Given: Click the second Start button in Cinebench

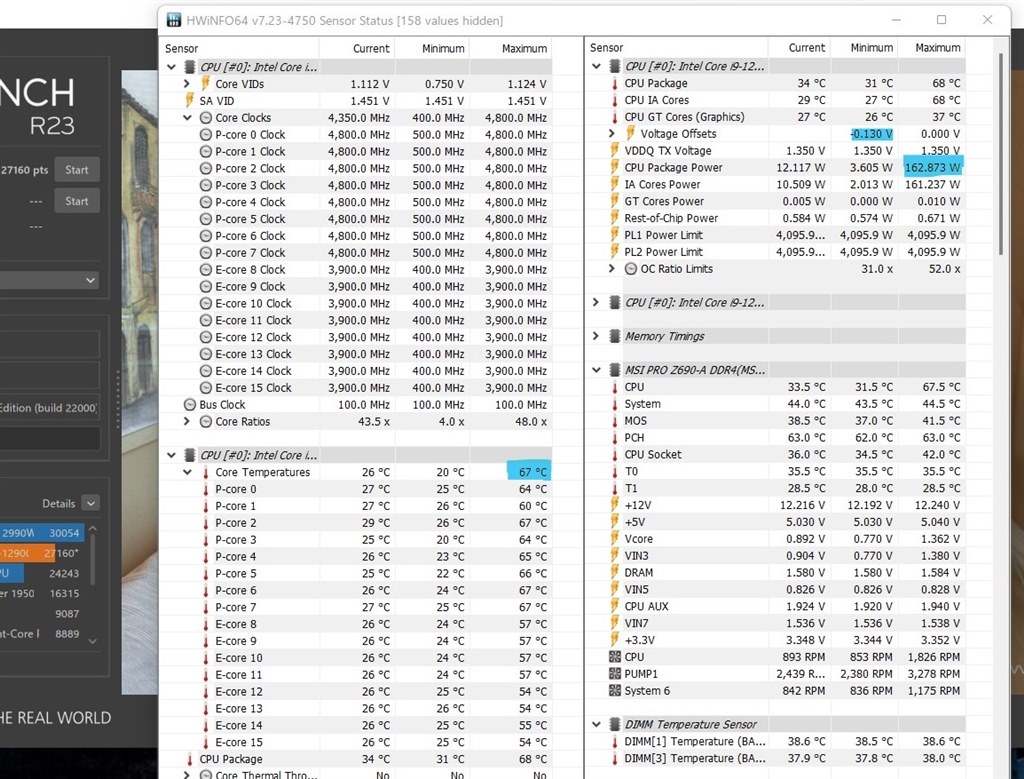Looking at the screenshot, I should (76, 201).
